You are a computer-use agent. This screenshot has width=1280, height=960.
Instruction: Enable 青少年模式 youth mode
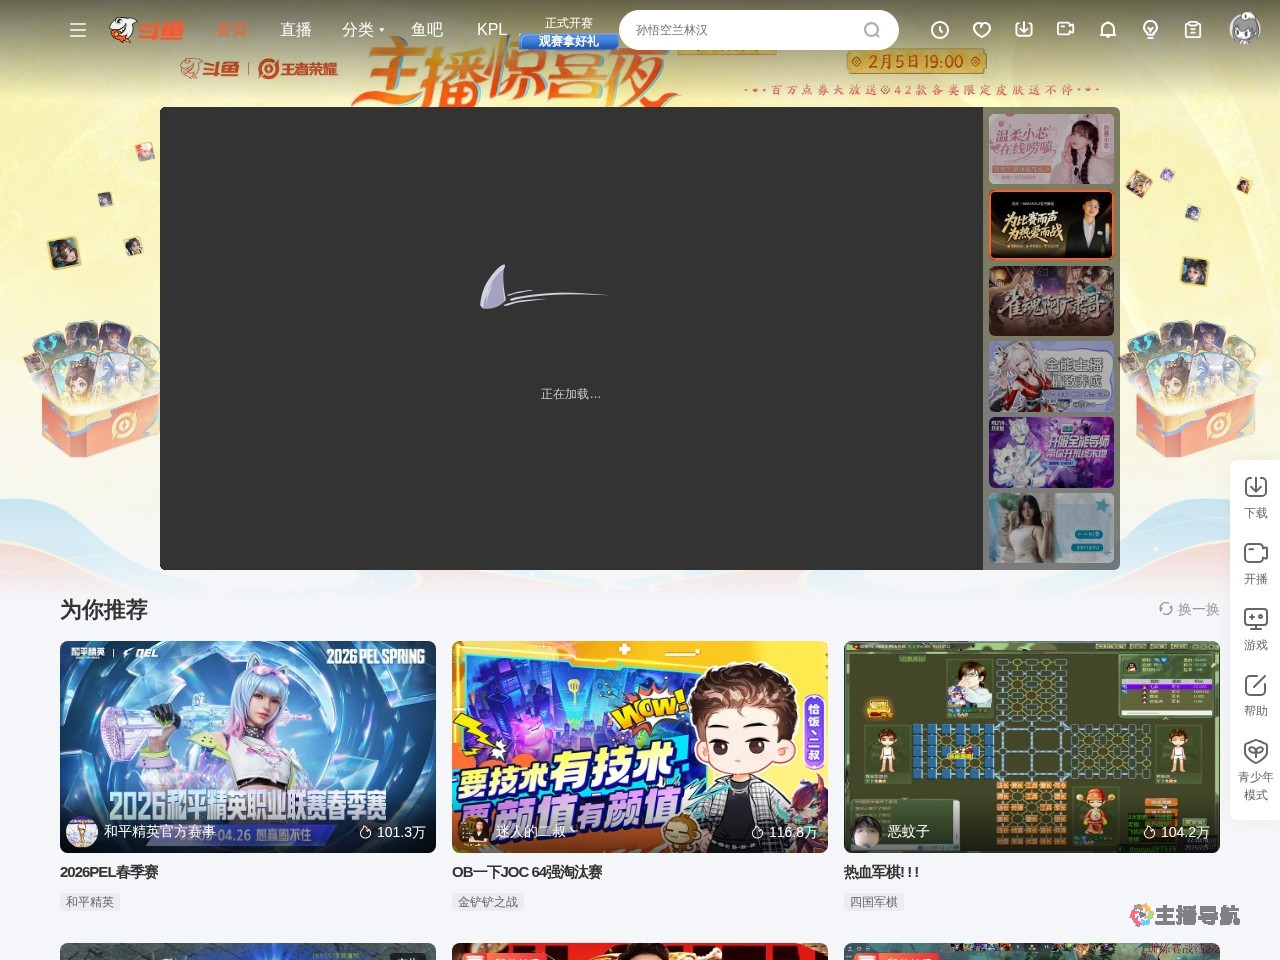pos(1255,752)
